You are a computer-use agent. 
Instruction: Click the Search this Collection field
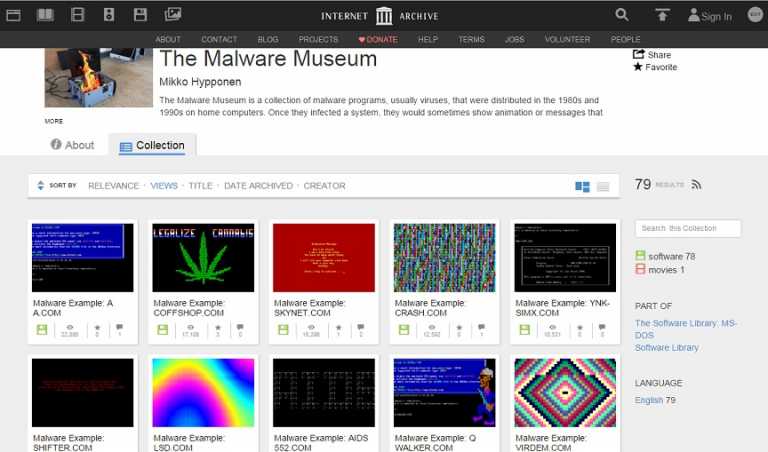click(x=688, y=228)
